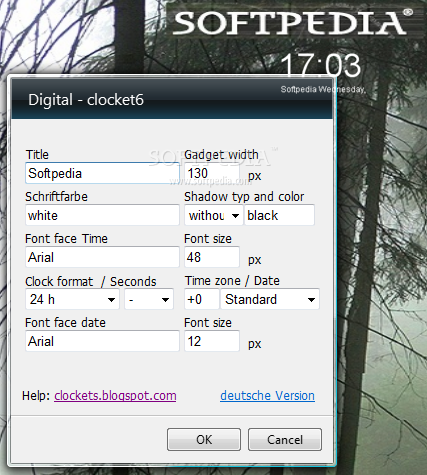Click the shadow color field containing black
This screenshot has width=427, height=475.
(279, 215)
